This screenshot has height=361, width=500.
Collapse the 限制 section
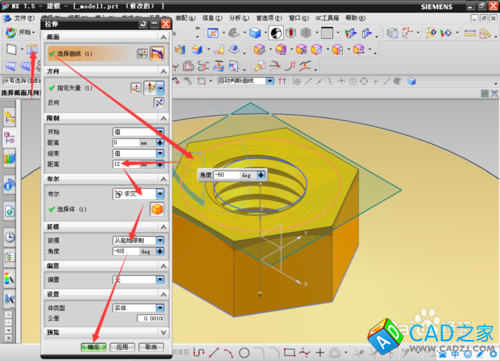(x=163, y=118)
